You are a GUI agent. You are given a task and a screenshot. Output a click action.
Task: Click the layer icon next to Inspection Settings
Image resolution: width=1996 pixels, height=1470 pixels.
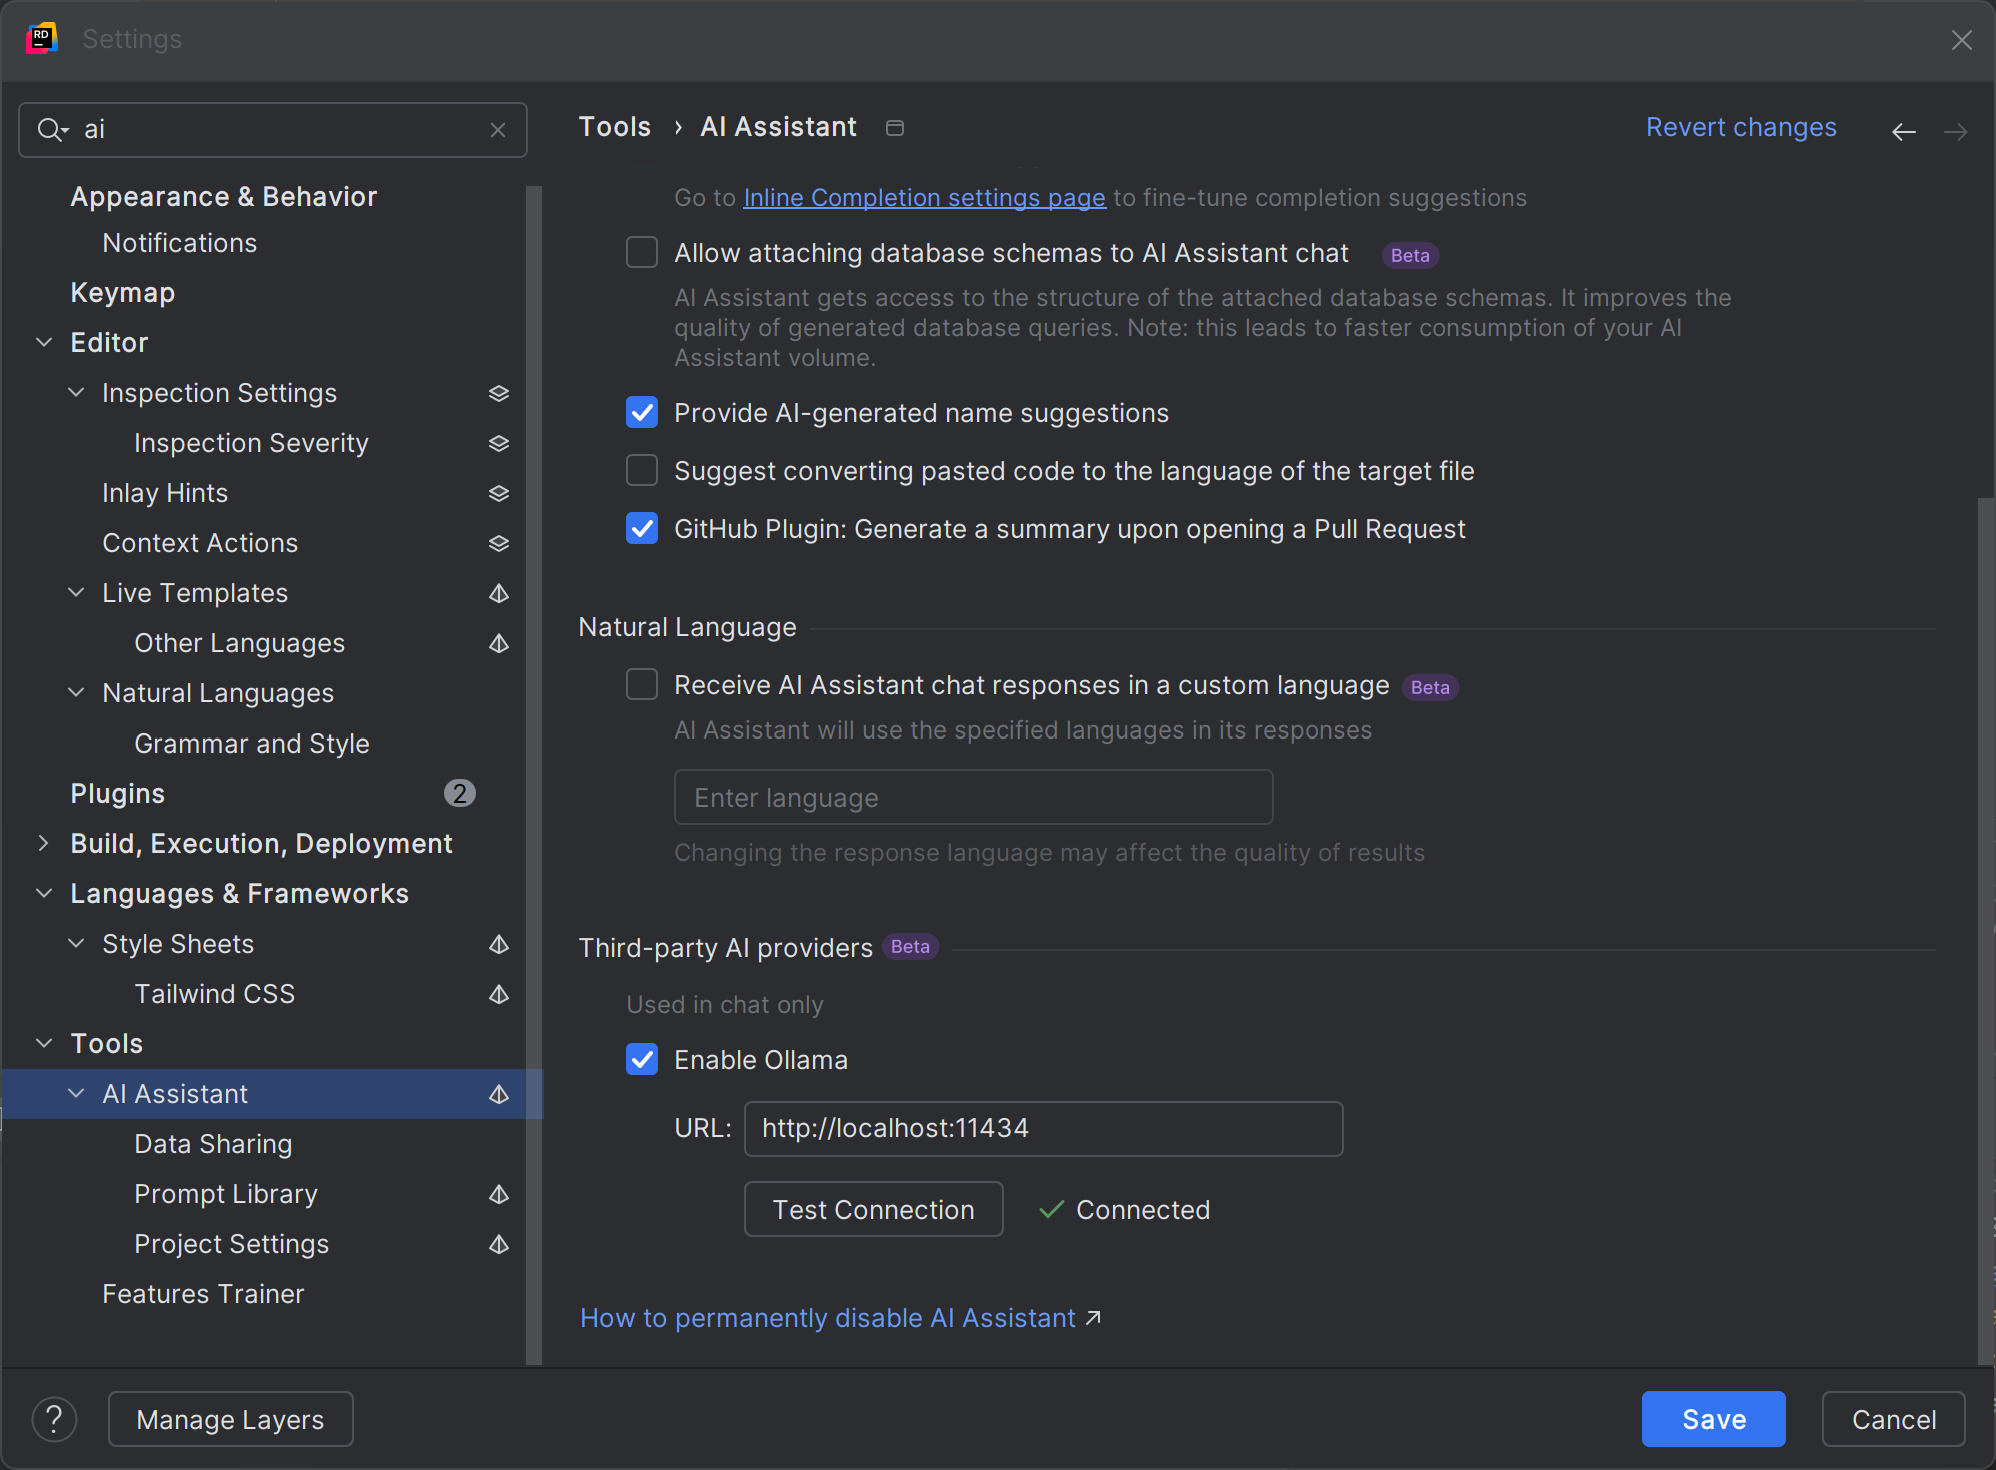coord(499,393)
